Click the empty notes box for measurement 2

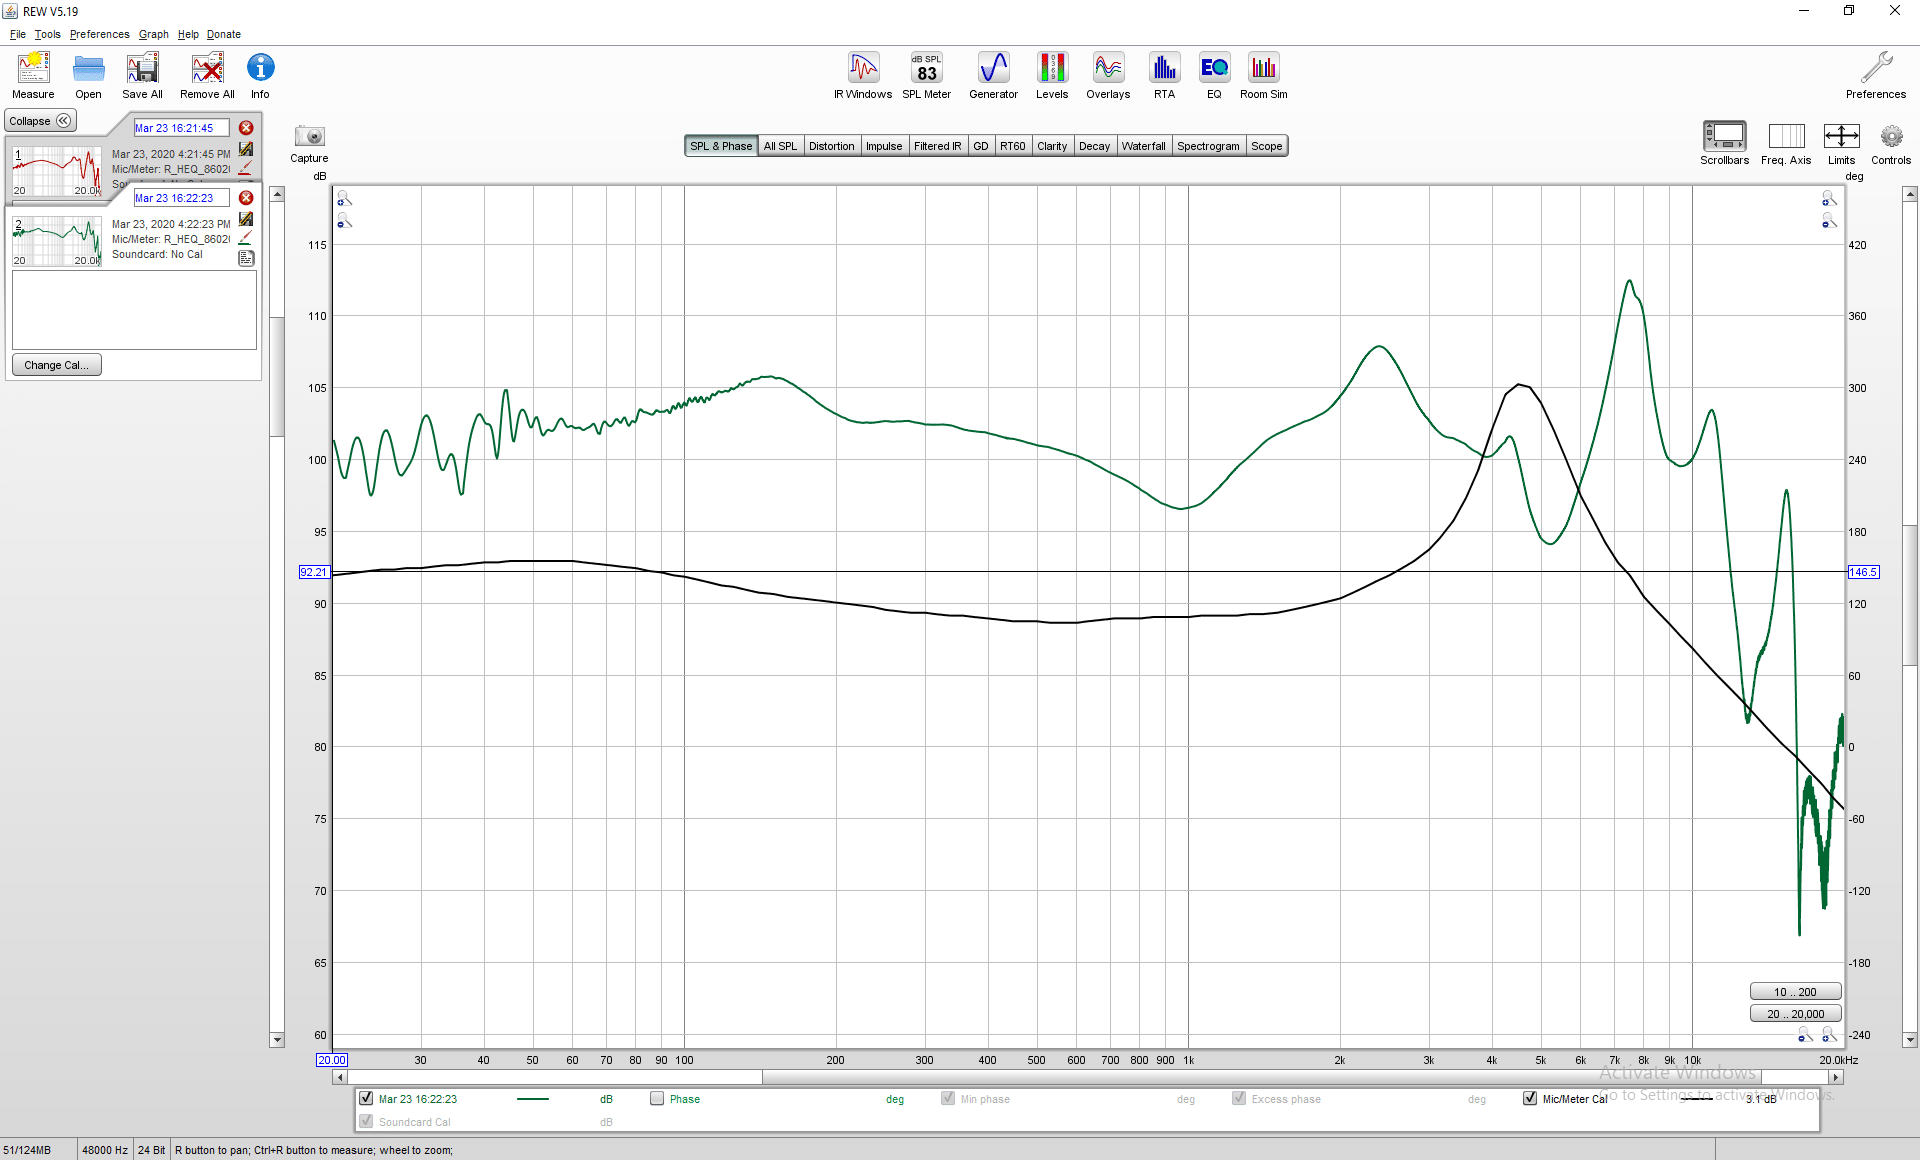(x=134, y=310)
